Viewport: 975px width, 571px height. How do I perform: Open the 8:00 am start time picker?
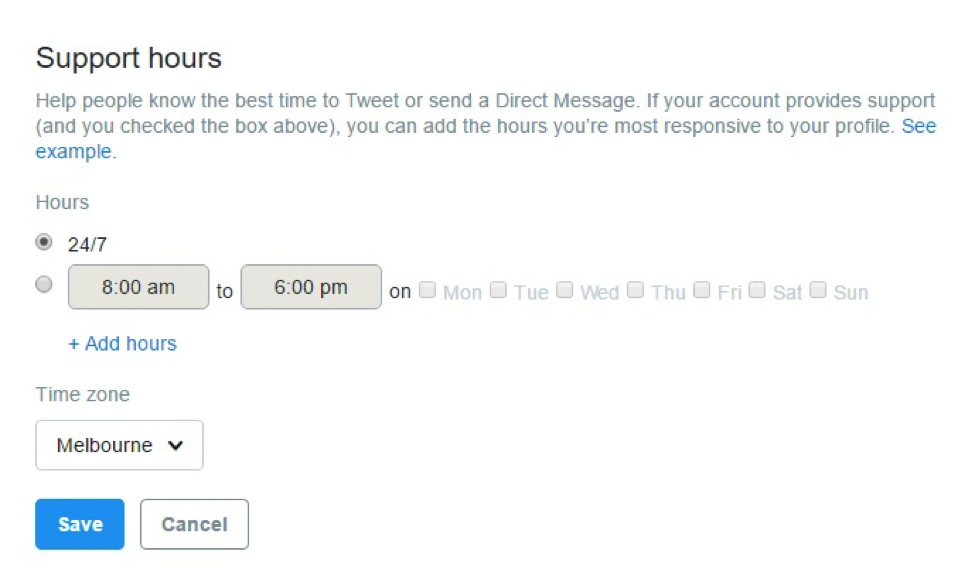138,287
